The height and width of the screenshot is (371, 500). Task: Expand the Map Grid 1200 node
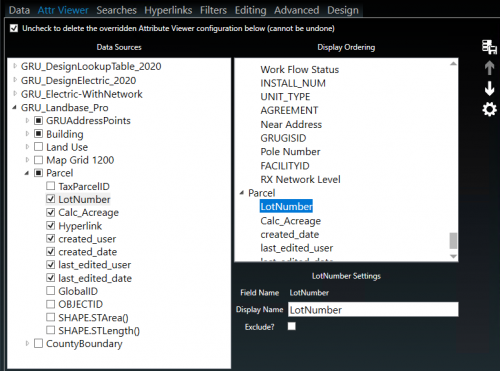coord(27,160)
